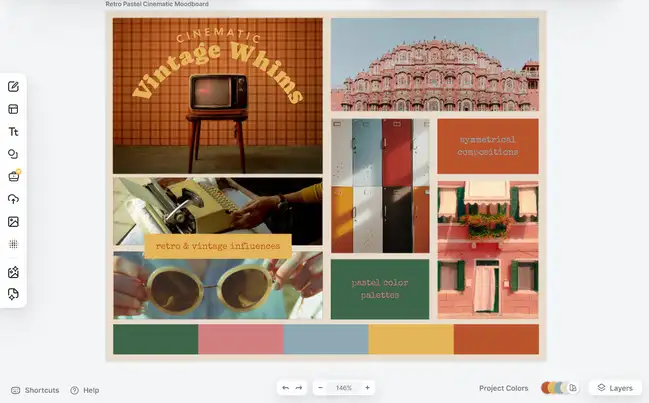The image size is (649, 403).
Task: Open the Help link
Action: (x=84, y=390)
